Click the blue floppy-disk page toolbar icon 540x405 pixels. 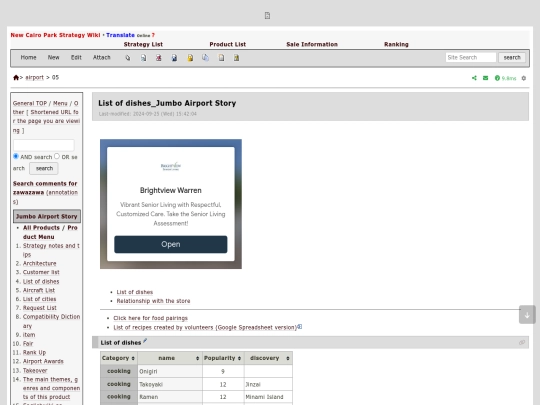[x=174, y=58]
